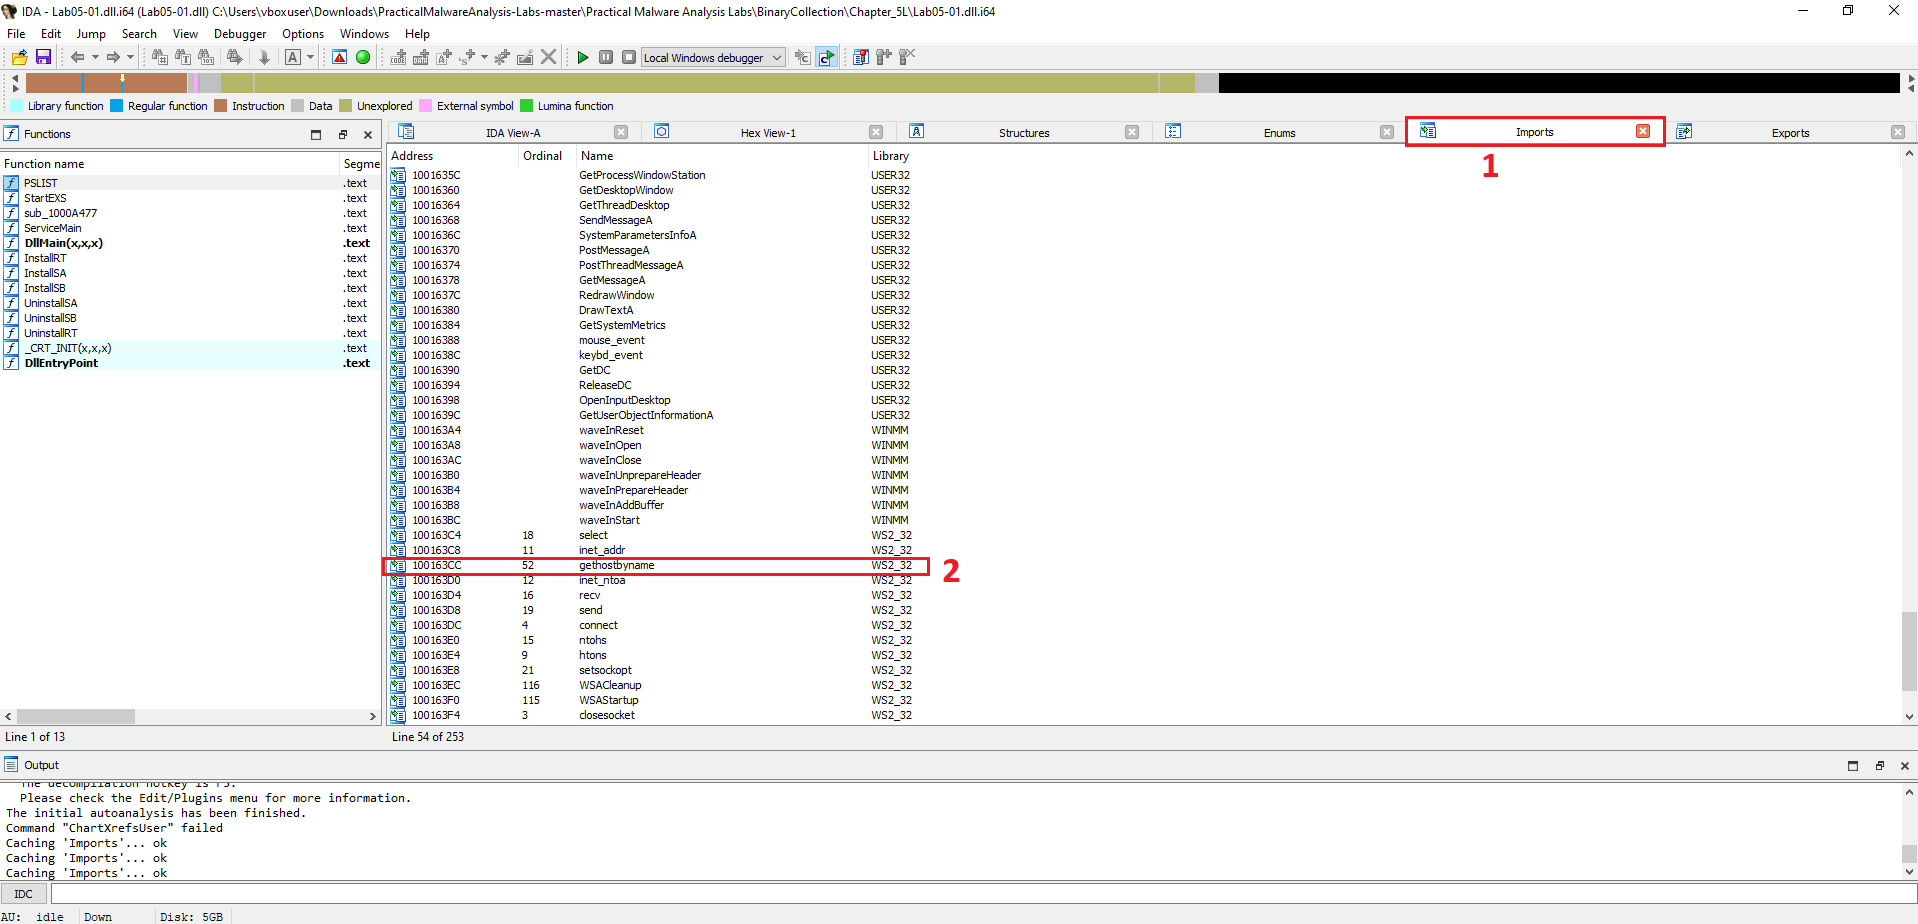Undefine bytes with the X toolbar icon
This screenshot has height=924, width=1918.
[548, 57]
